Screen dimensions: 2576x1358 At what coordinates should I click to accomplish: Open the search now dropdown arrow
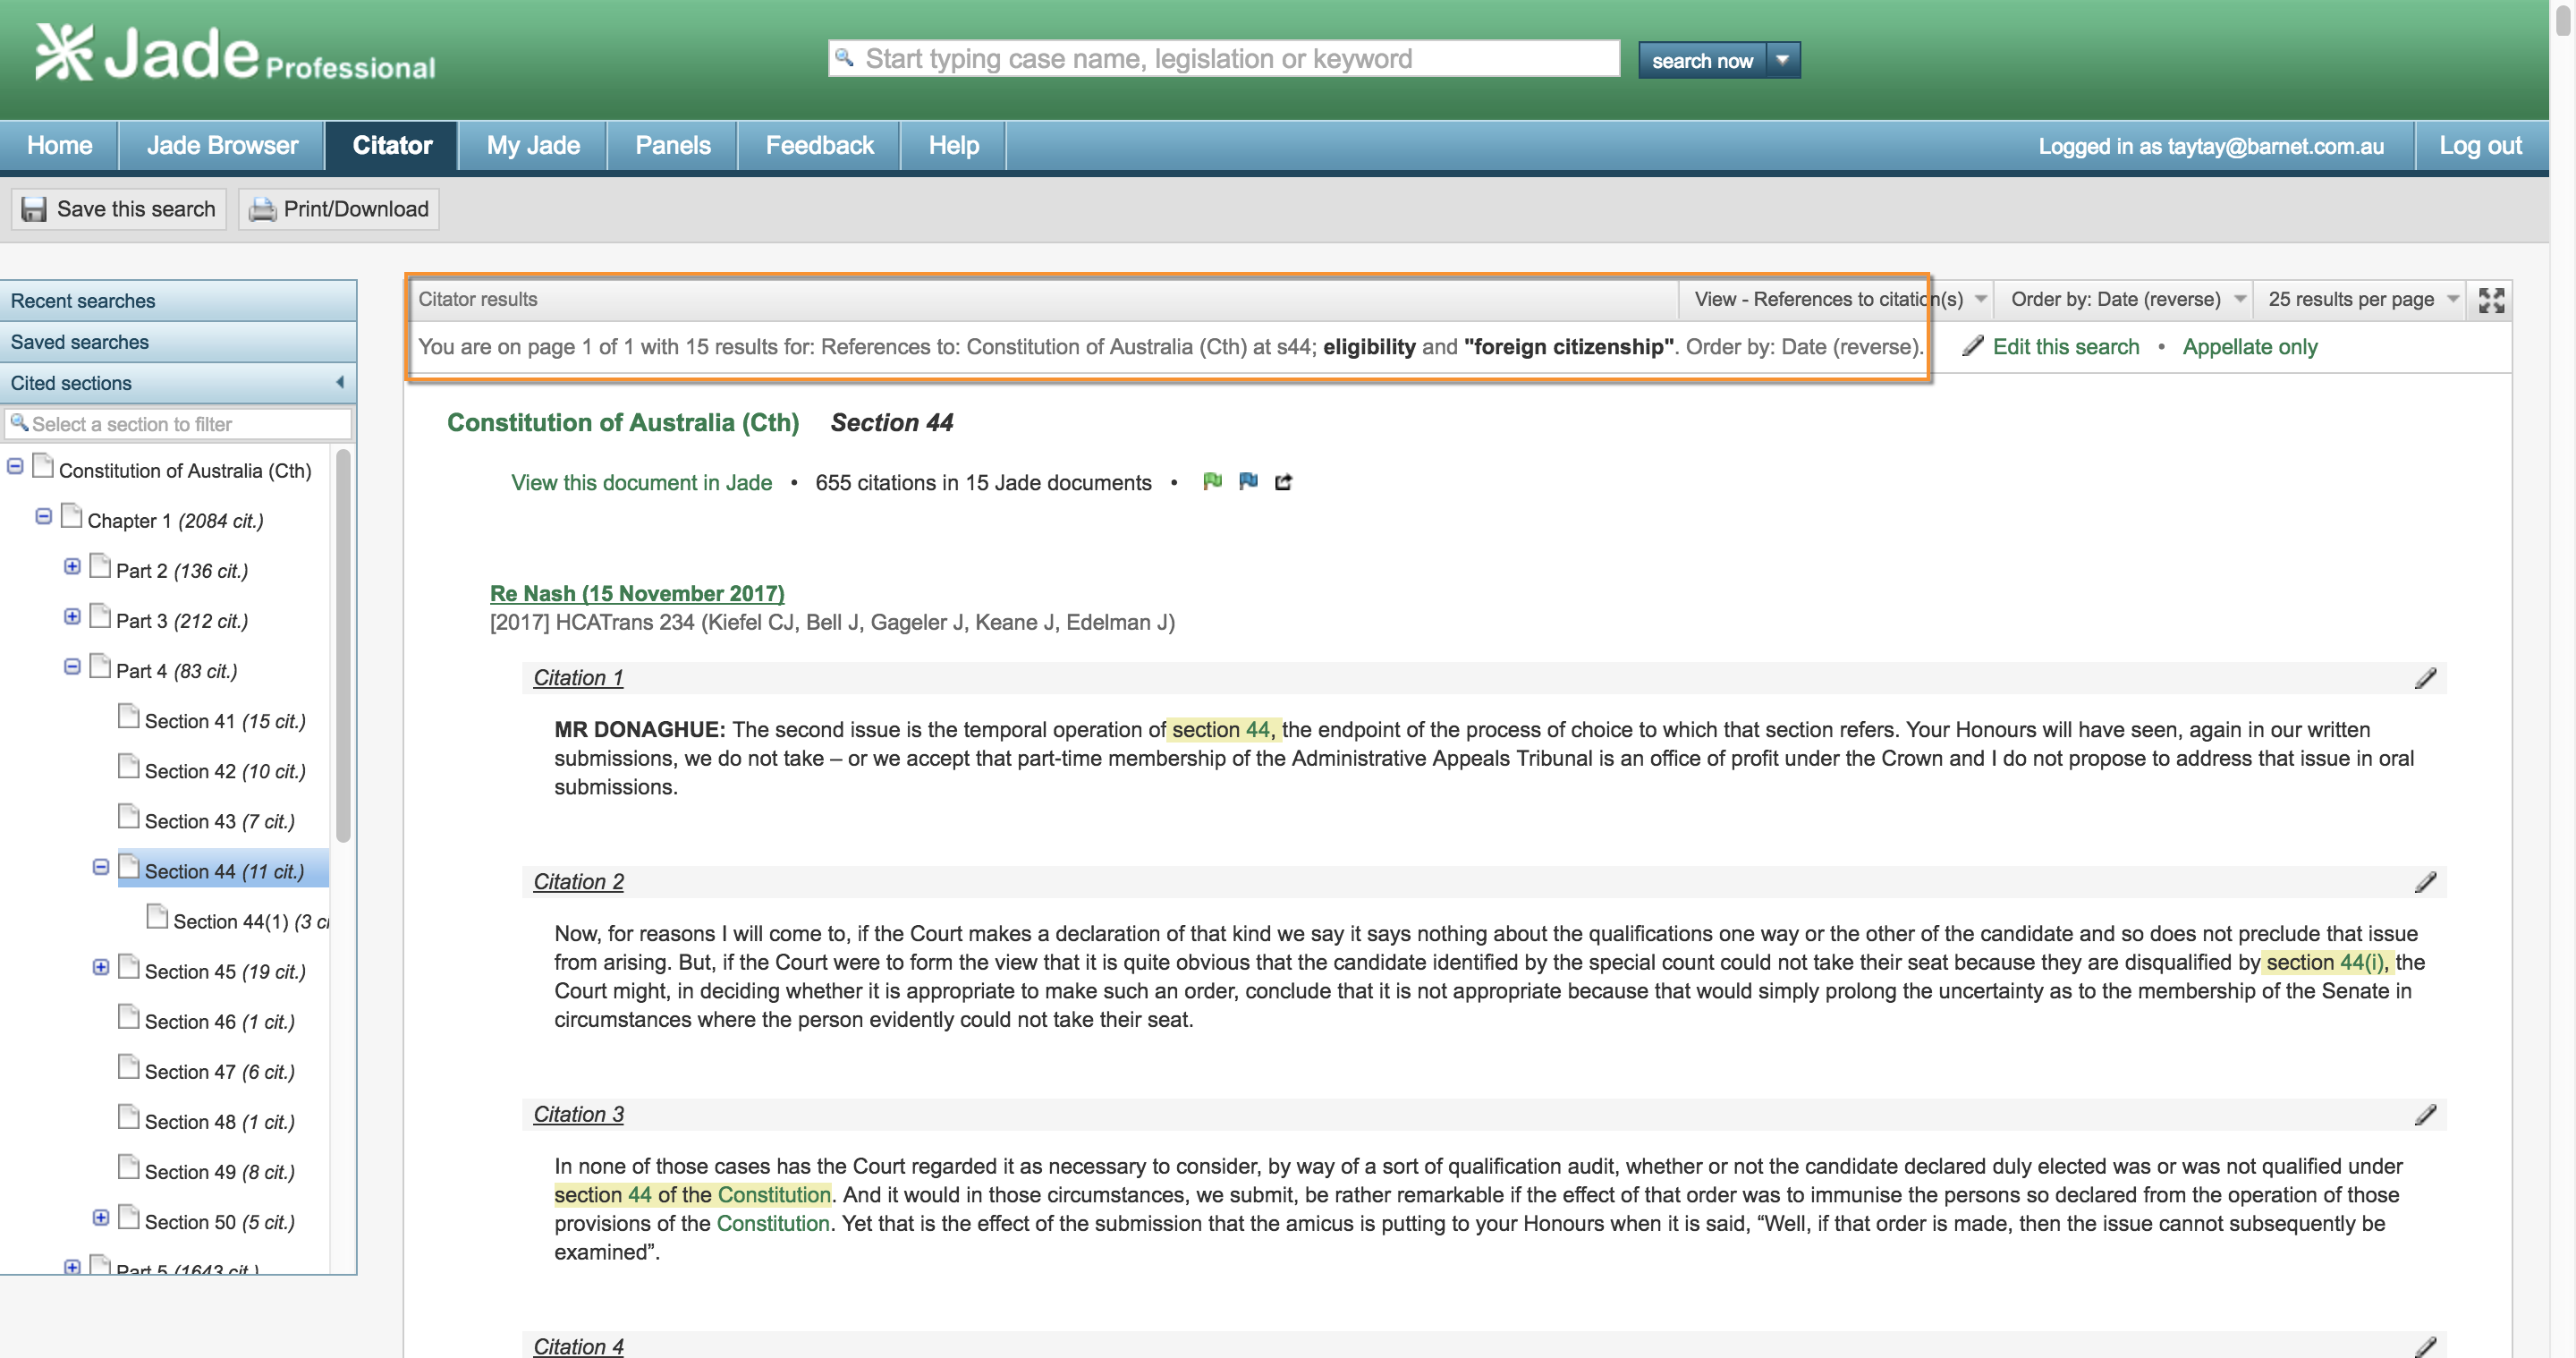pyautogui.click(x=1782, y=60)
